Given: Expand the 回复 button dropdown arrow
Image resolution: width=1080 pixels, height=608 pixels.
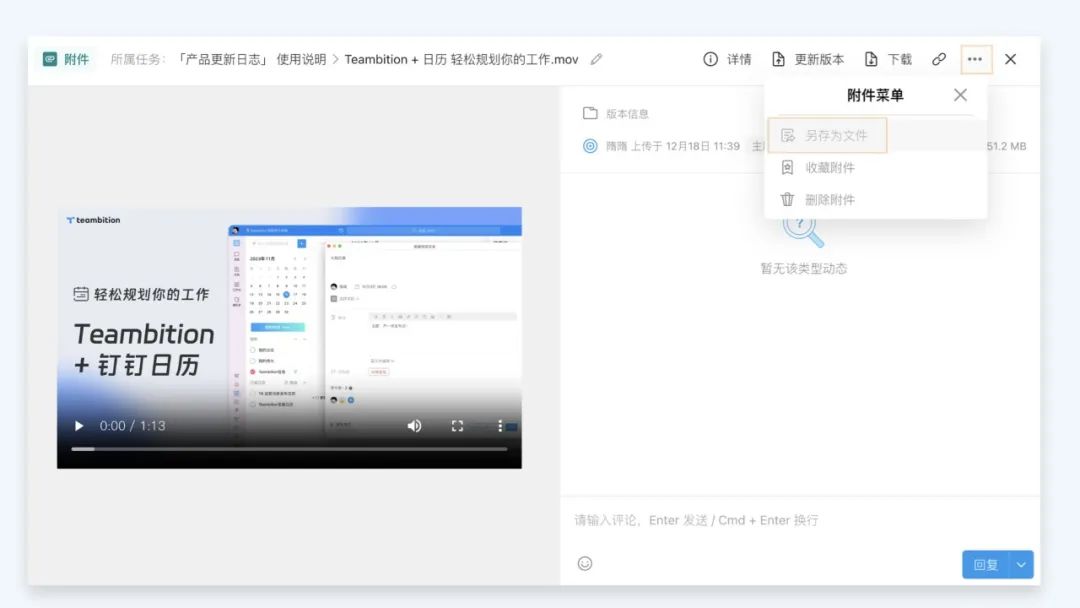Looking at the screenshot, I should click(x=1021, y=564).
